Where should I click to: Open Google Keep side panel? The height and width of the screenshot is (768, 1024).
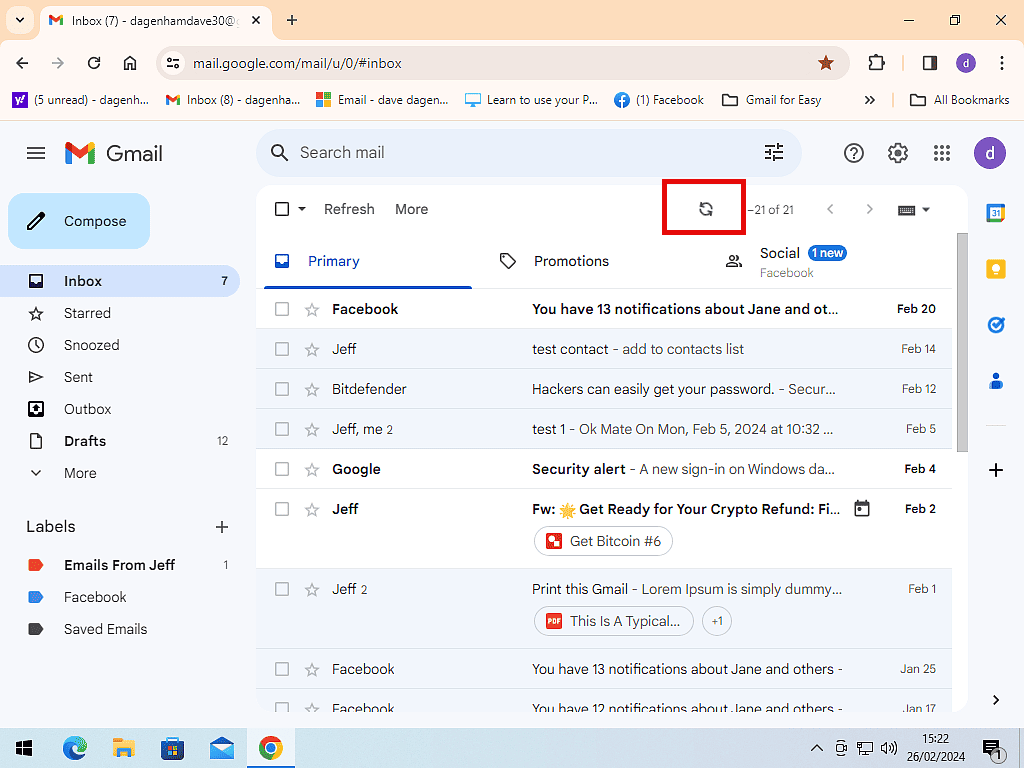coord(995,269)
